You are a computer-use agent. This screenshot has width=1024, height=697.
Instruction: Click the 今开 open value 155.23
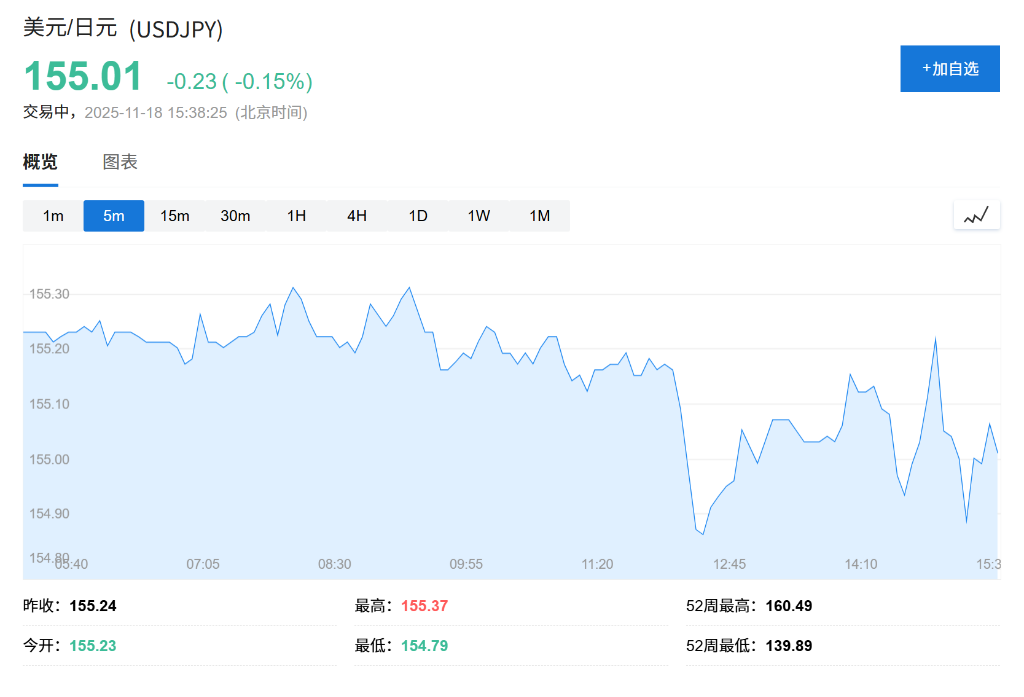point(92,645)
